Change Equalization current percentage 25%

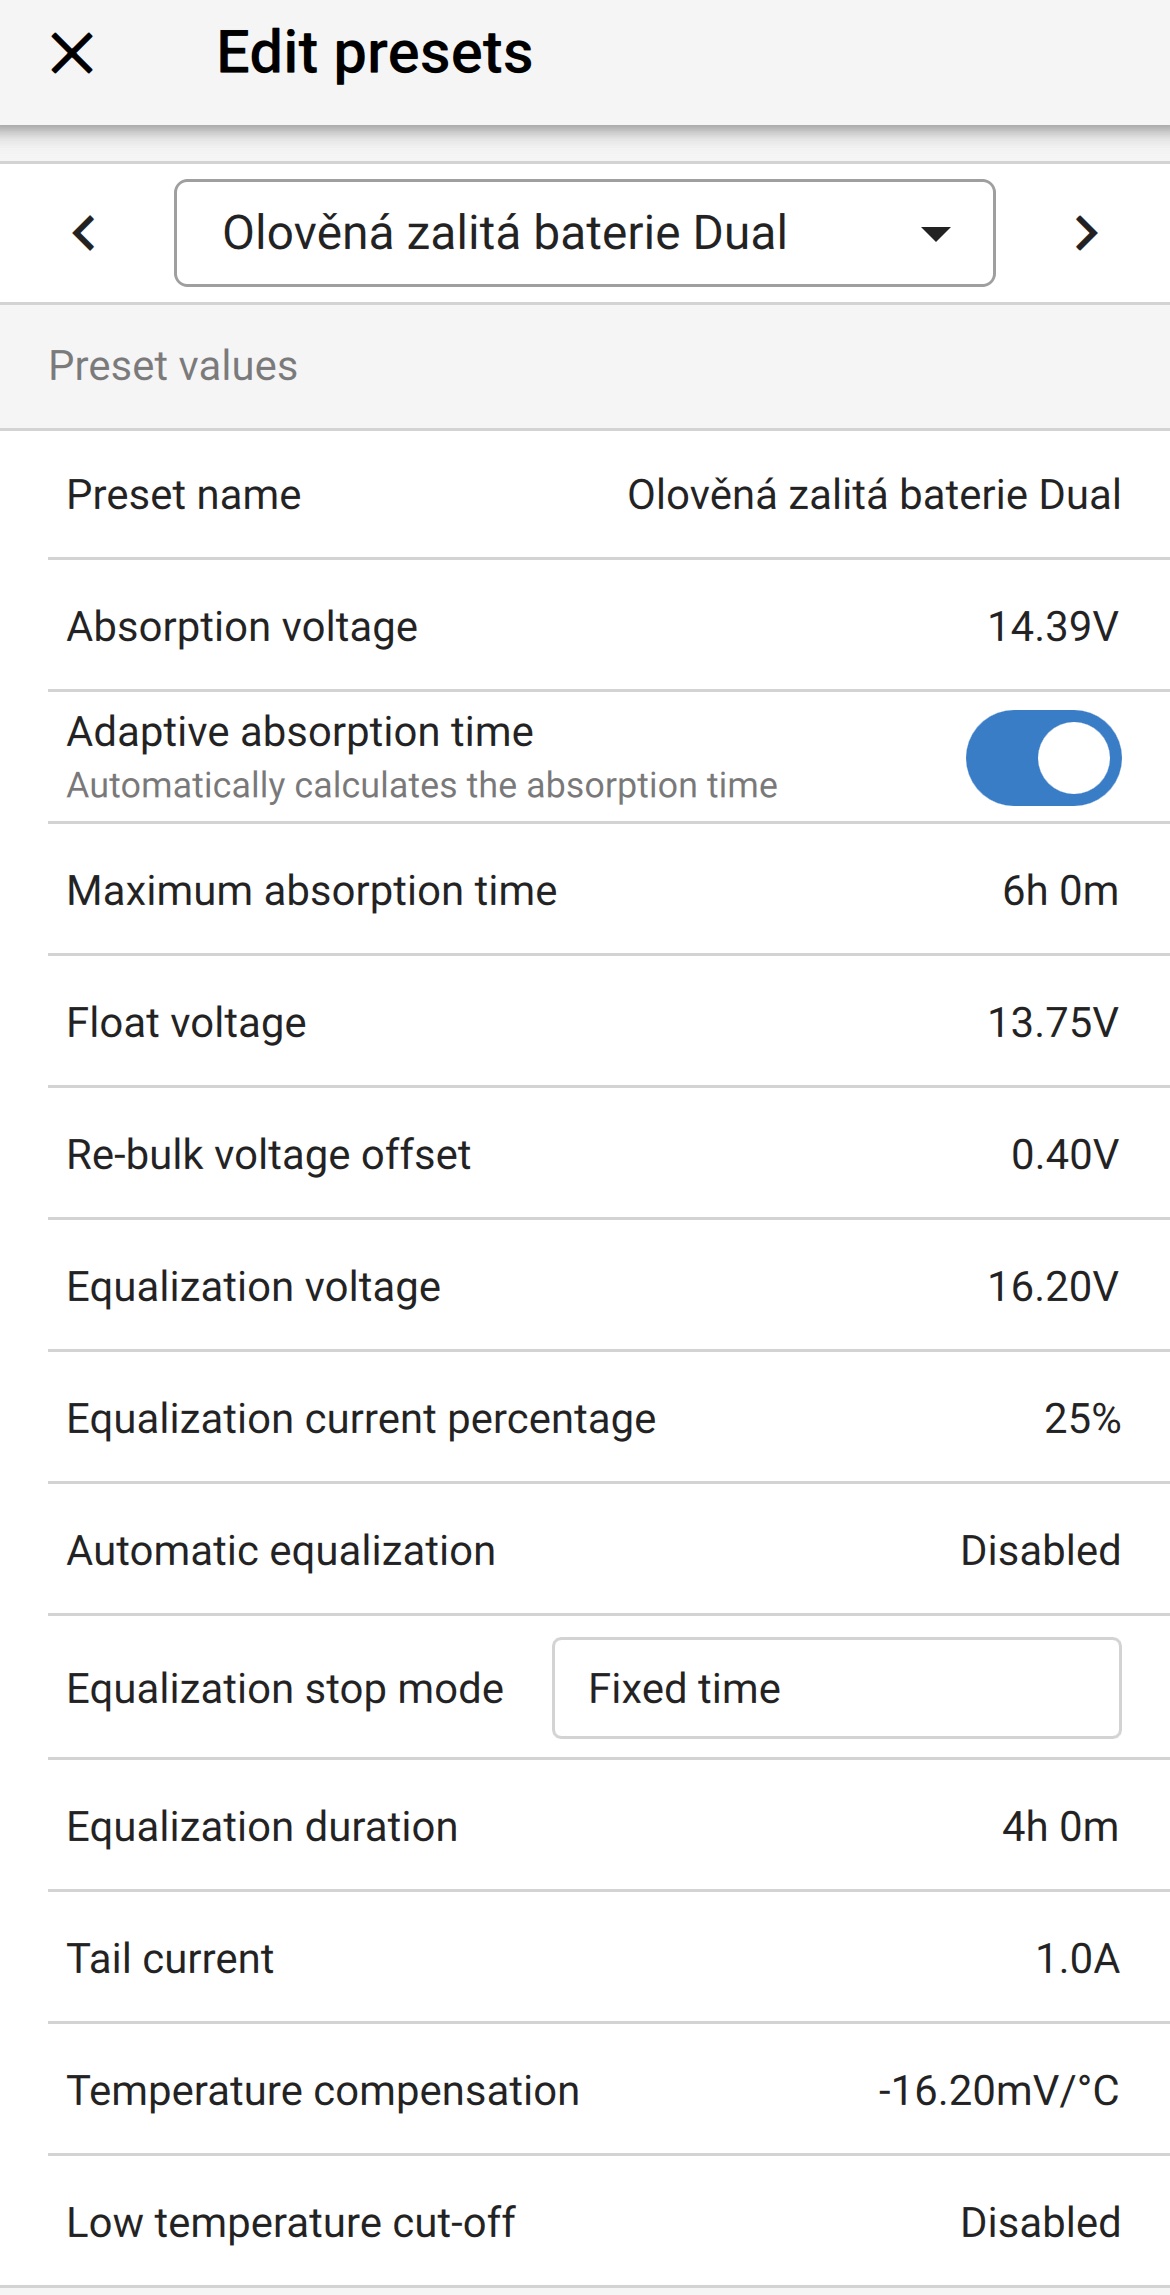pyautogui.click(x=1082, y=1419)
